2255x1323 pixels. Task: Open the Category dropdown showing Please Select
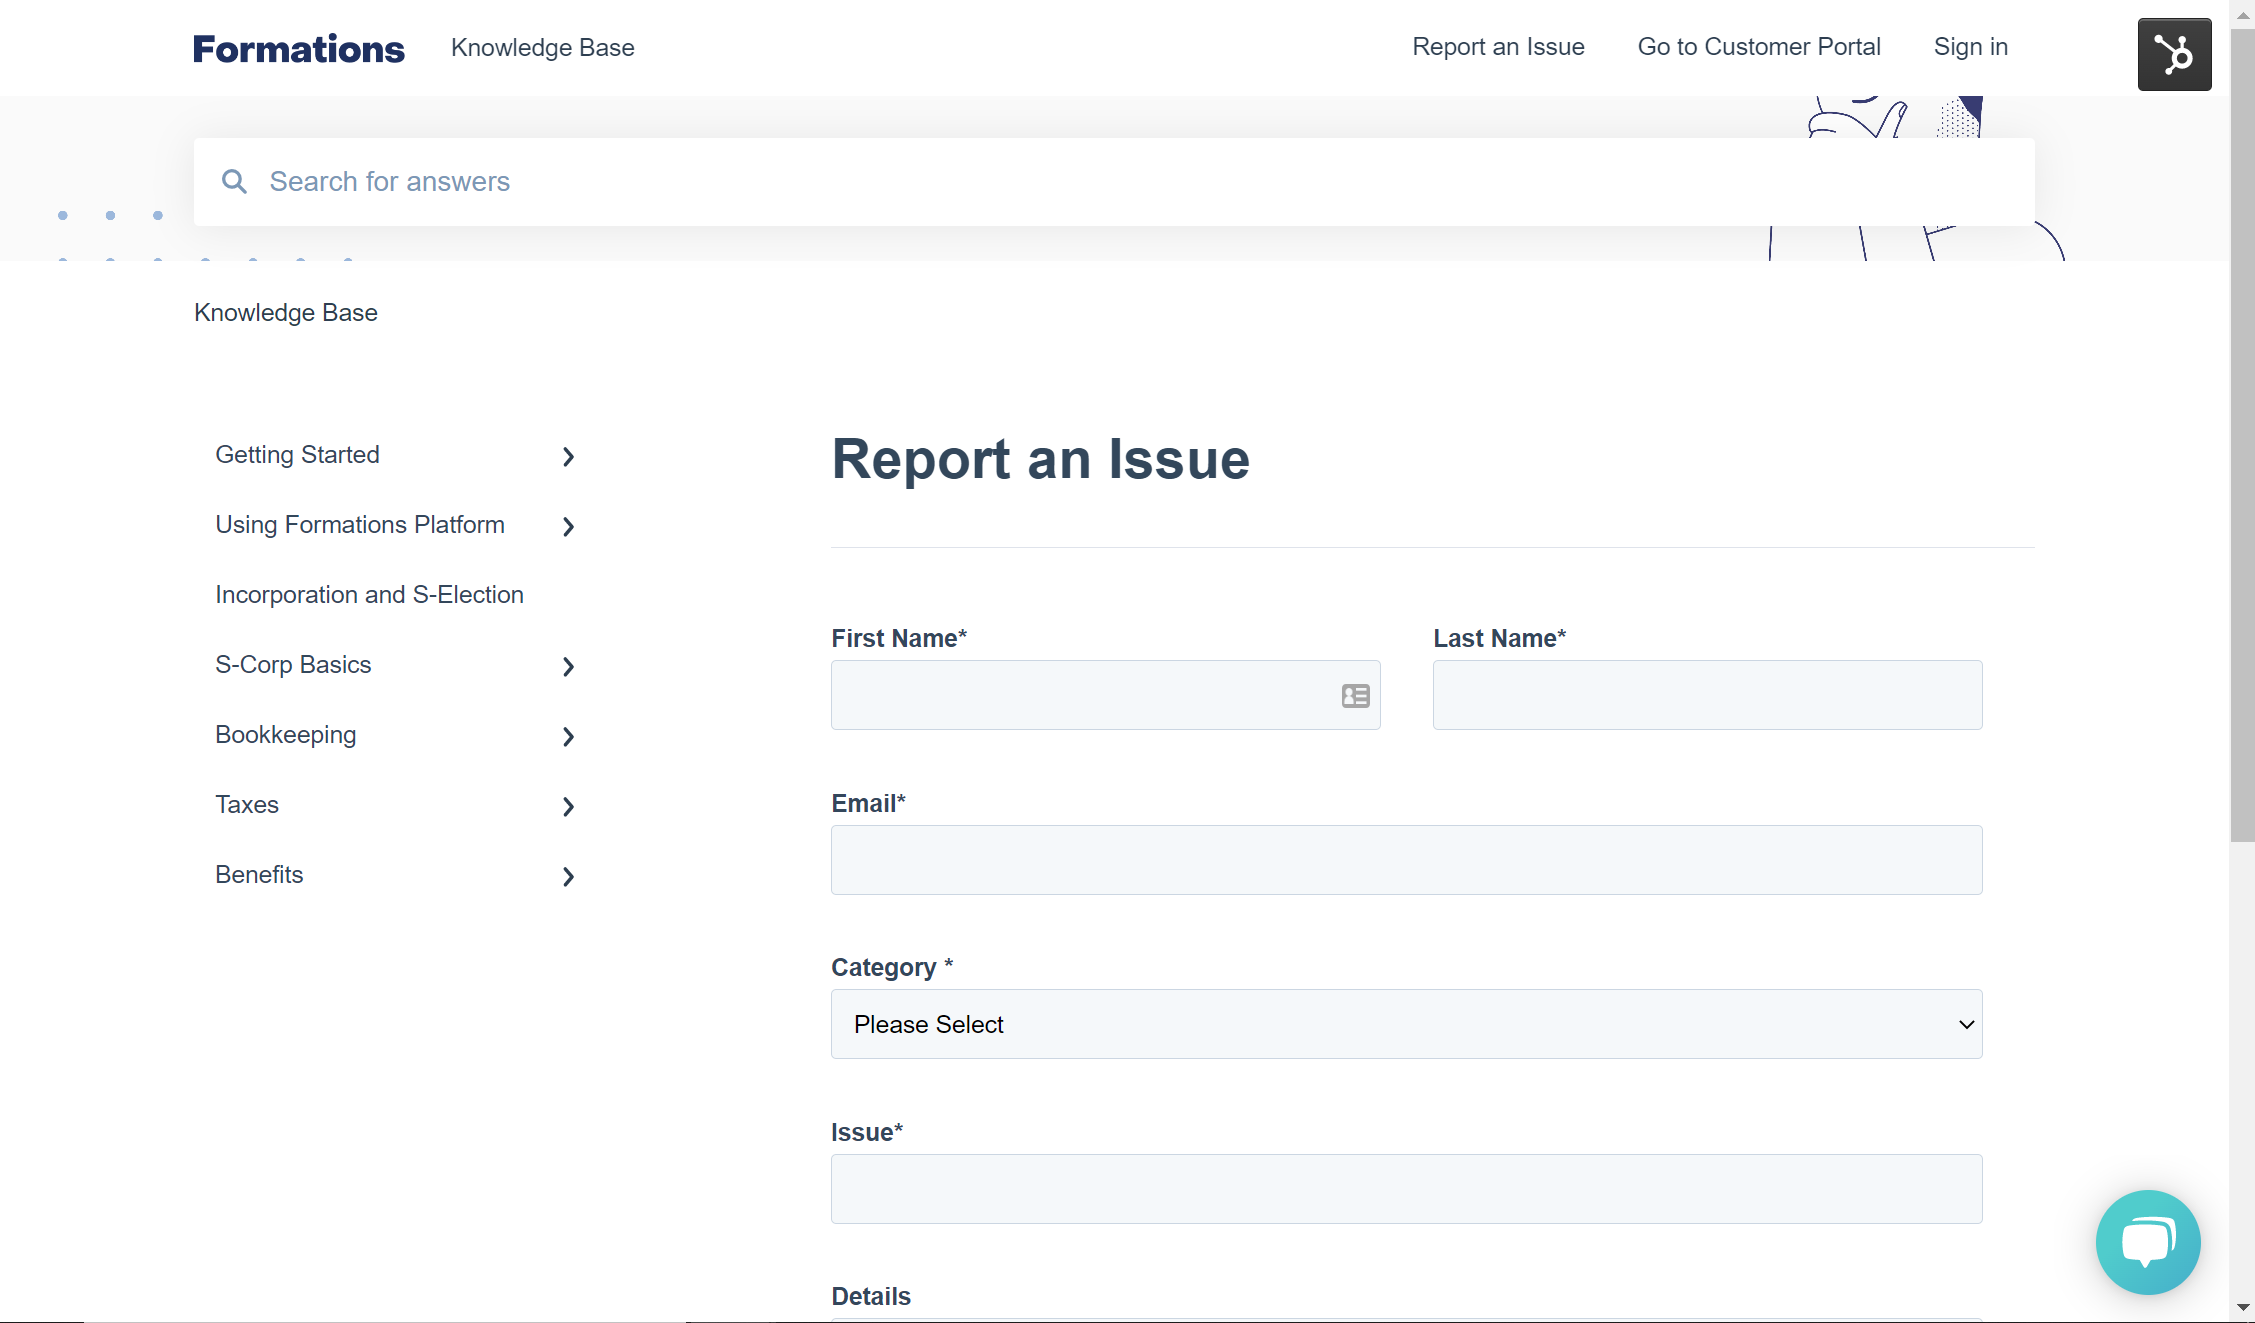[x=1405, y=1024]
